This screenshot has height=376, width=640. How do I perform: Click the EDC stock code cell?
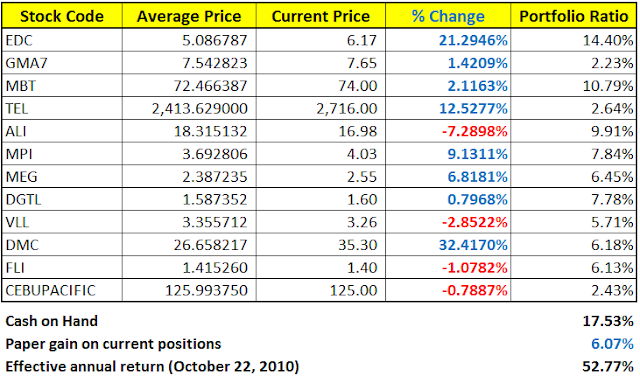tap(62, 40)
